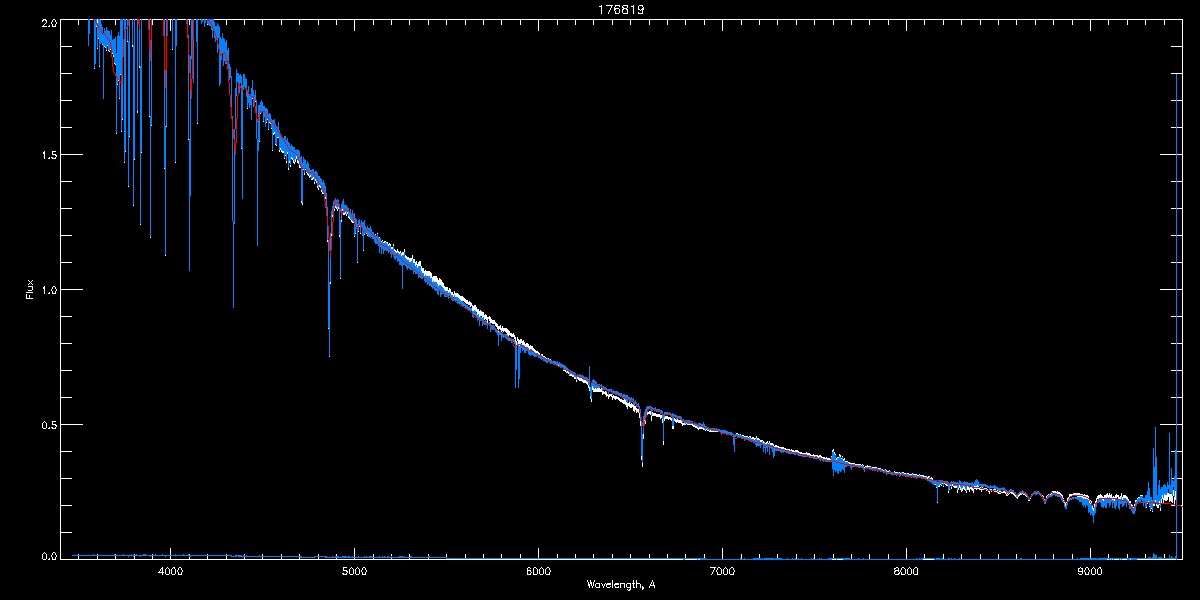Image resolution: width=1200 pixels, height=600 pixels.
Task: Click the plot title 176819
Action: point(621,10)
